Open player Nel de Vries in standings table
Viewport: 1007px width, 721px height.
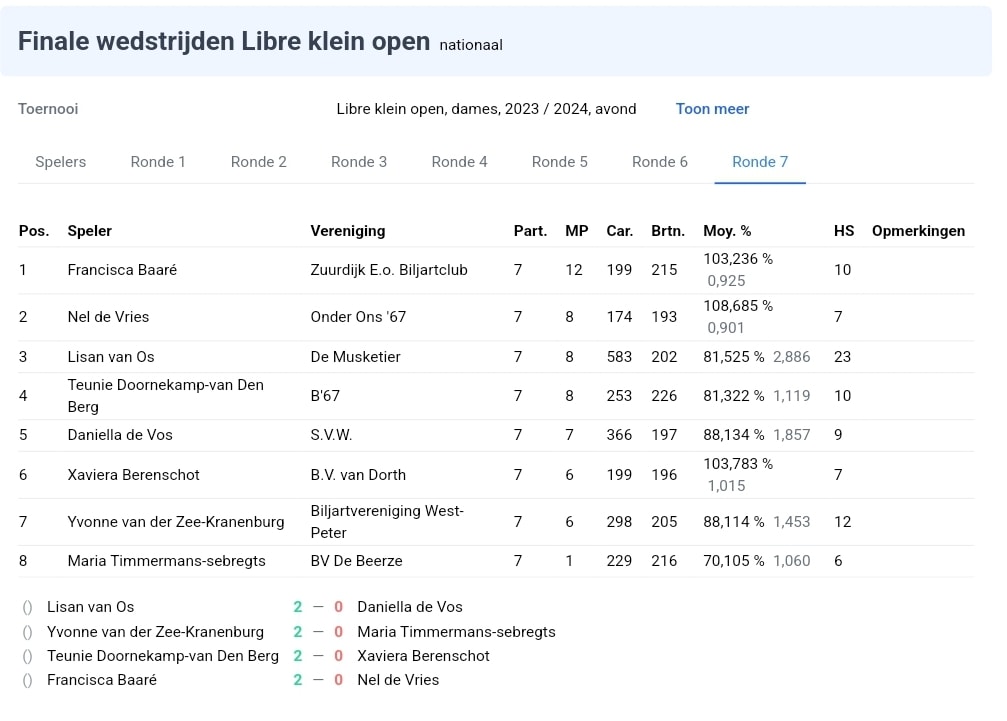point(109,317)
